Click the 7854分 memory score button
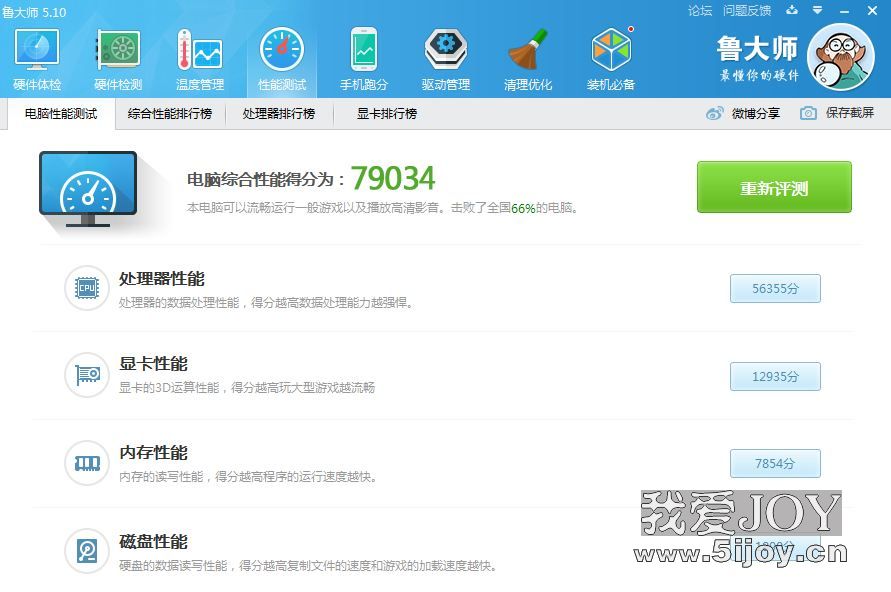891x592 pixels. [x=775, y=464]
